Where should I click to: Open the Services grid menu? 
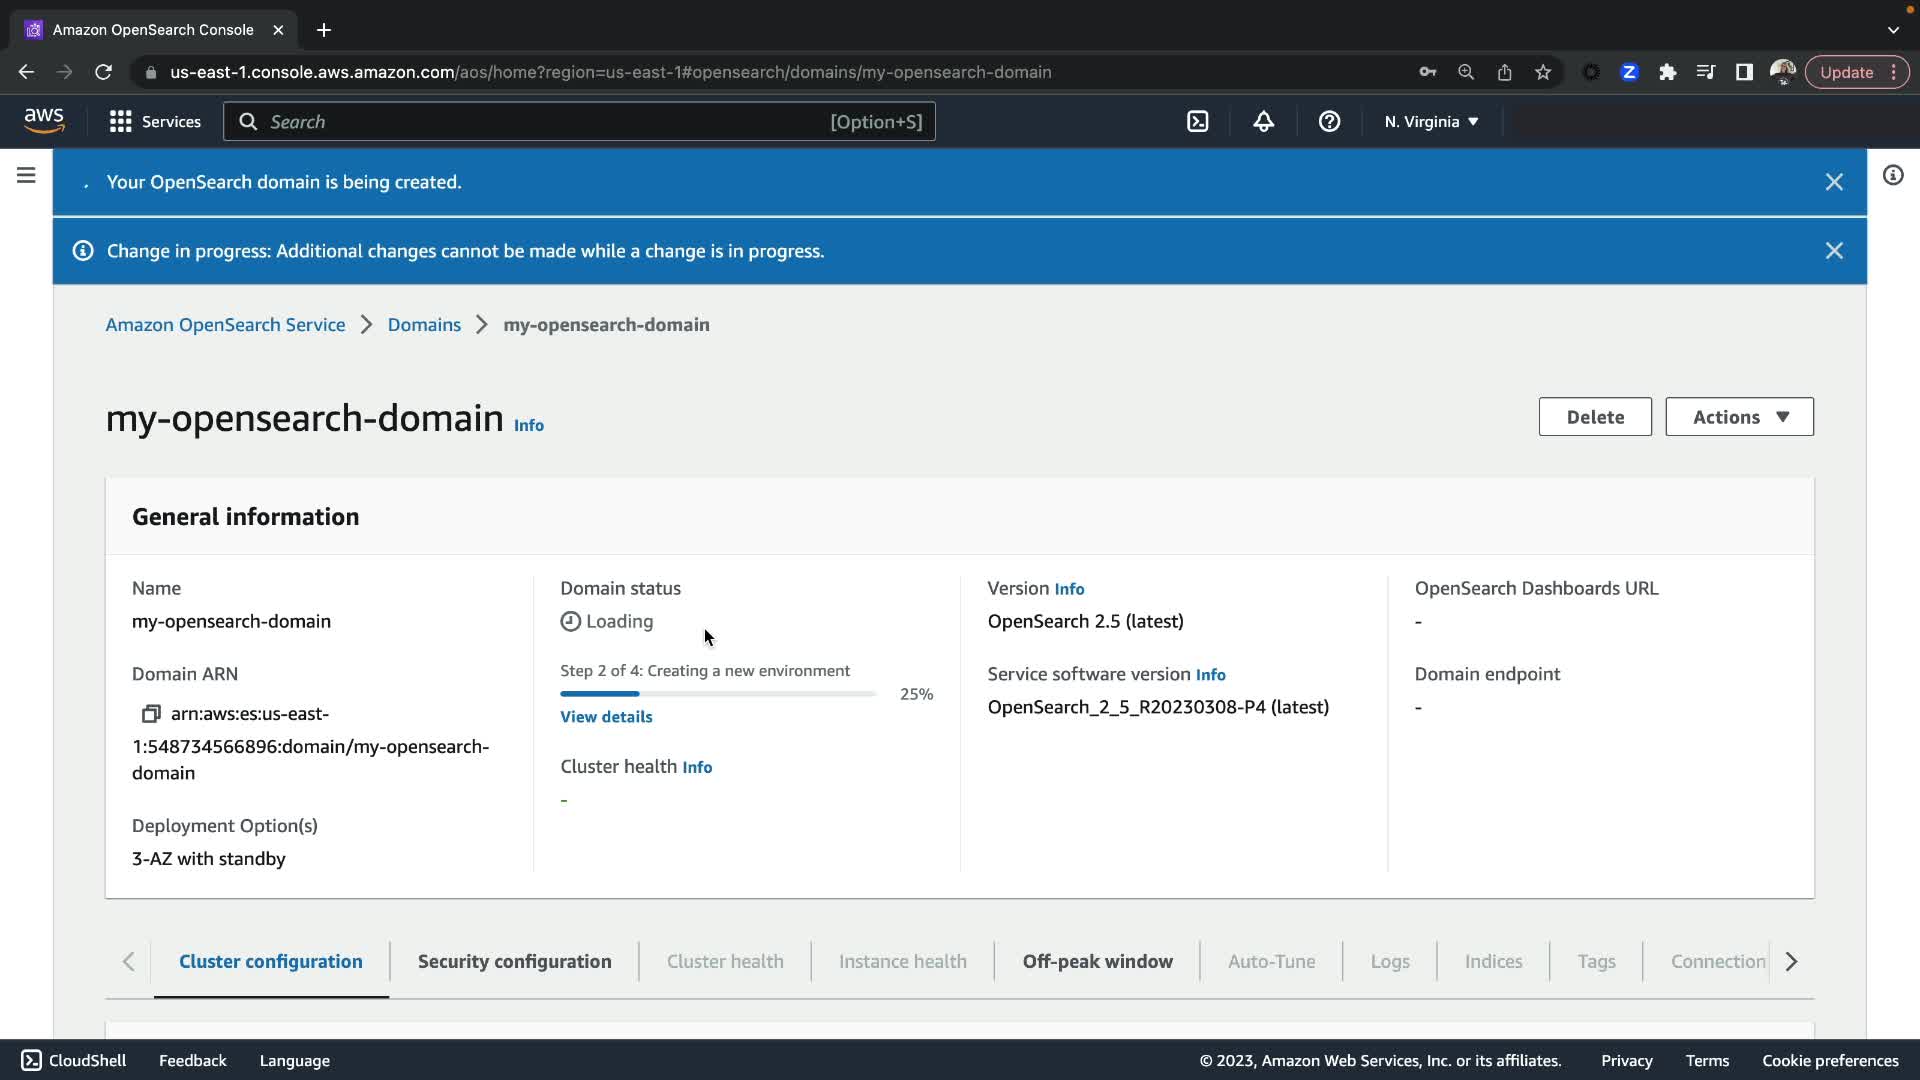click(x=155, y=122)
